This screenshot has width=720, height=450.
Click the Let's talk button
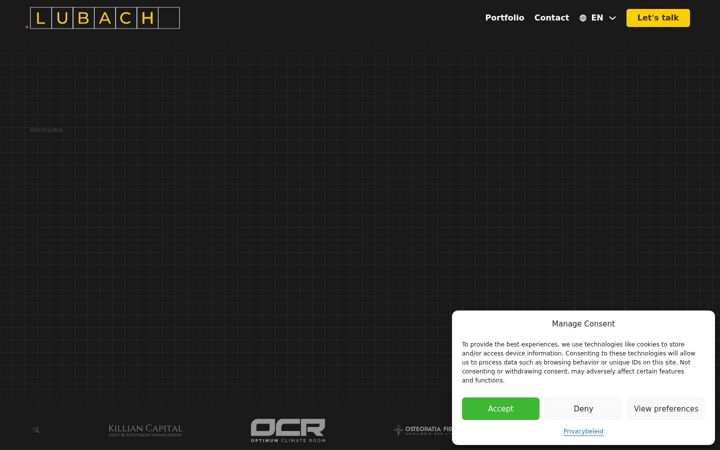click(x=658, y=18)
